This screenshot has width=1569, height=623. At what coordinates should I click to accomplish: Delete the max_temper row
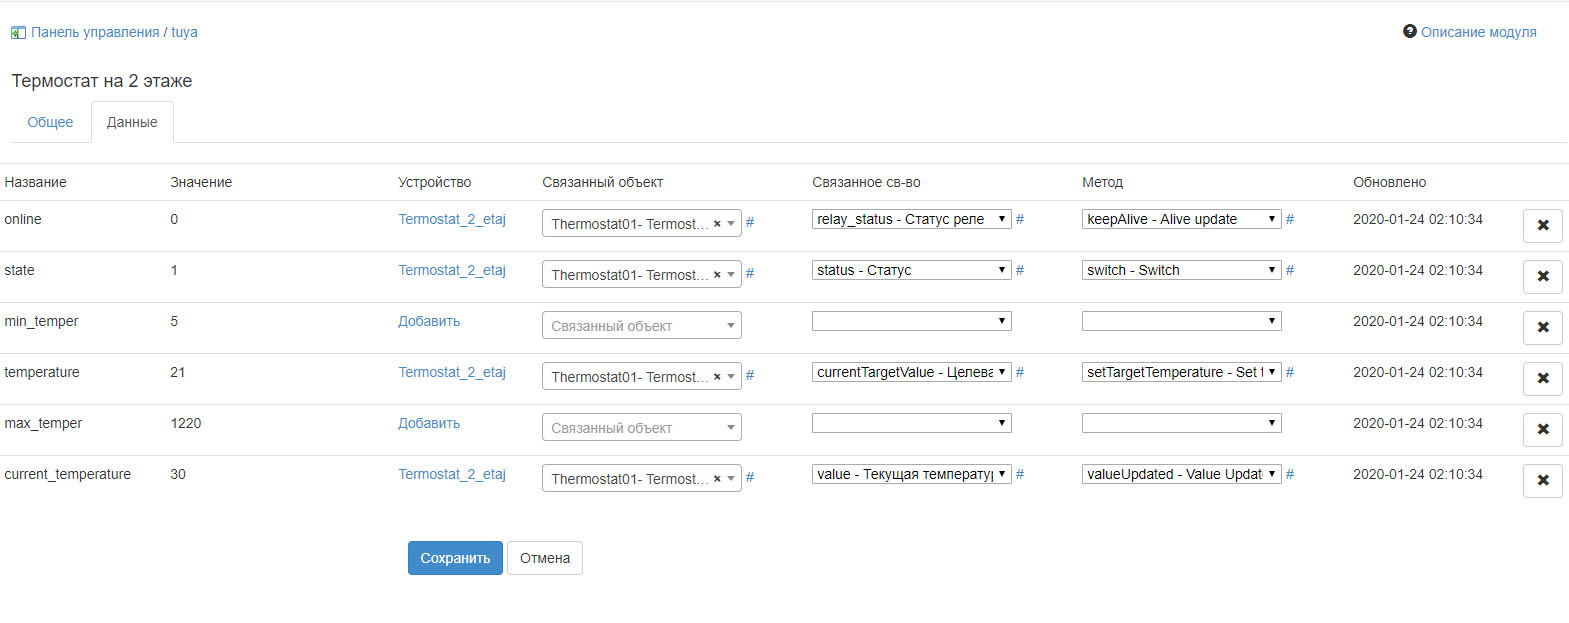tap(1542, 429)
